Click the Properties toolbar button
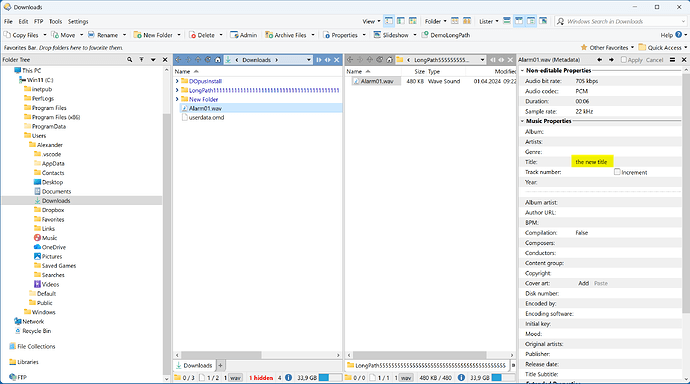Viewport: 690px width, 384px height. pyautogui.click(x=340, y=35)
